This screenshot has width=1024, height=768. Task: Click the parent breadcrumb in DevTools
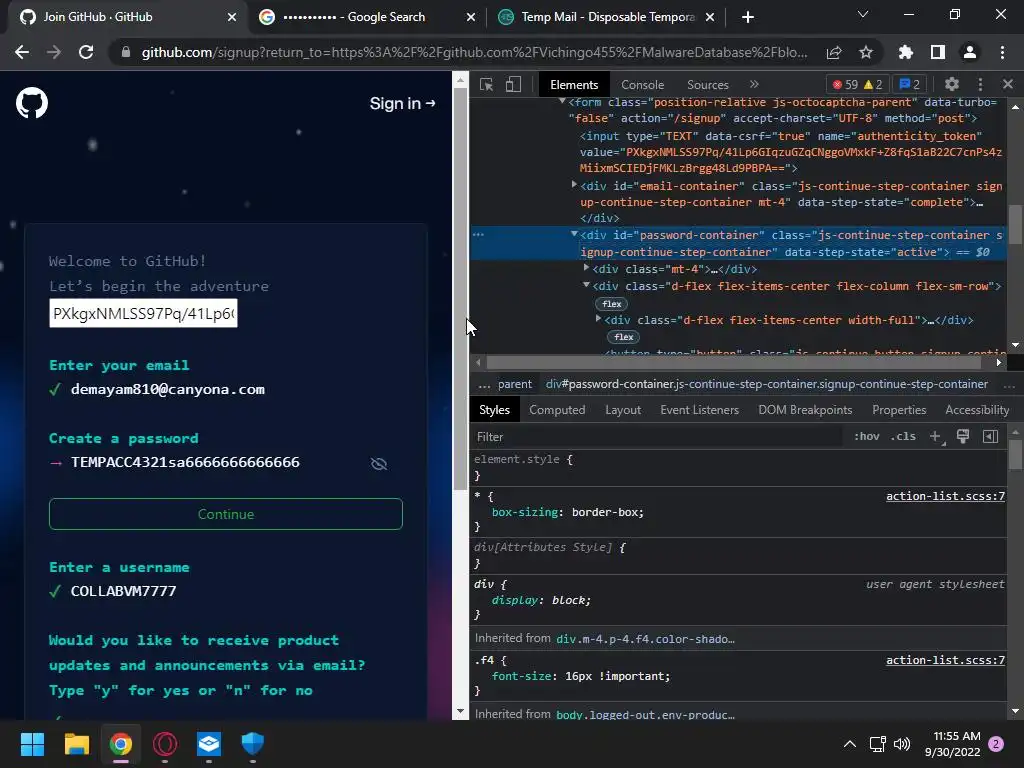tap(515, 384)
